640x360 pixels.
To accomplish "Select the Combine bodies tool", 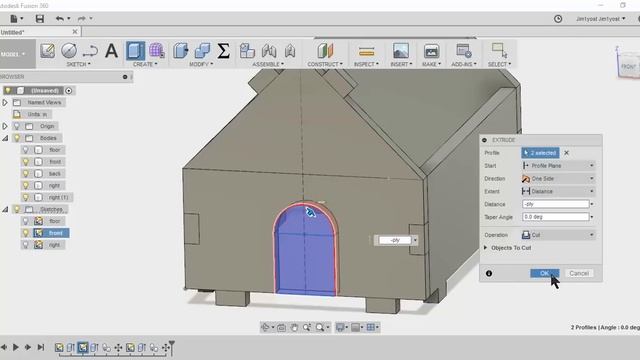I will [x=202, y=51].
